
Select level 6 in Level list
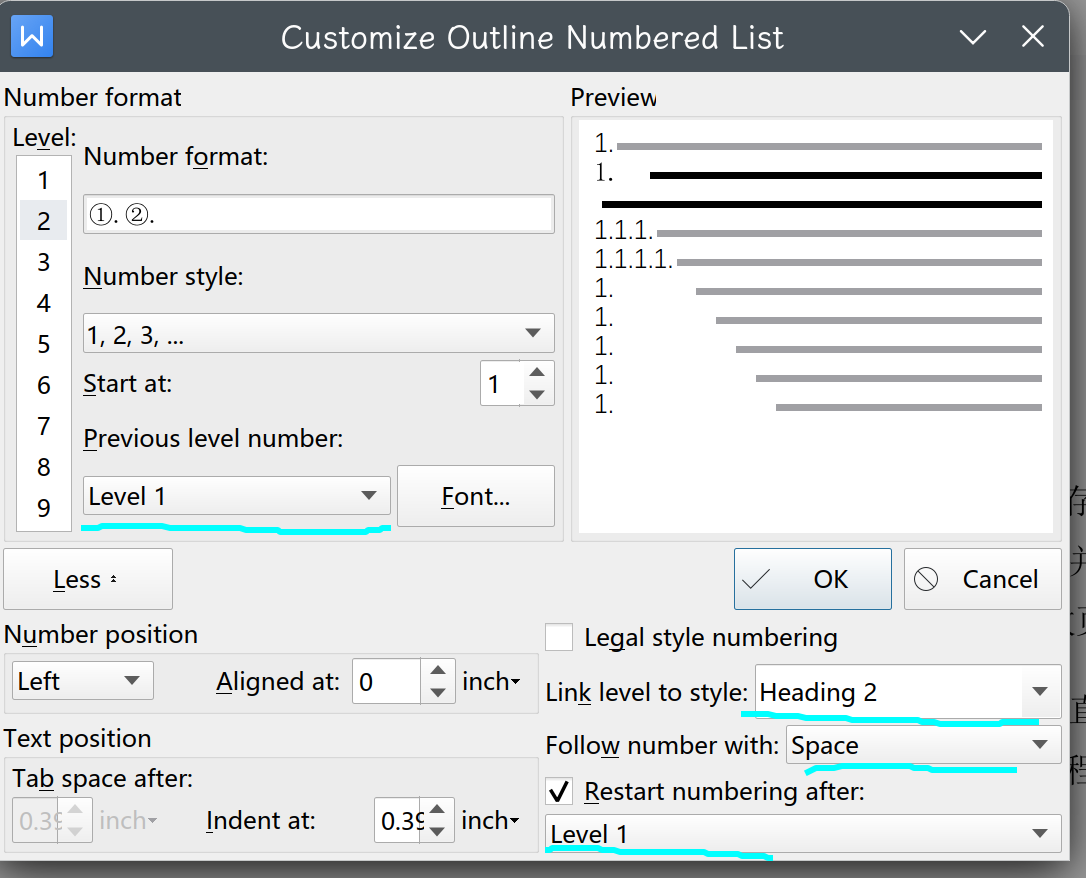pyautogui.click(x=44, y=384)
